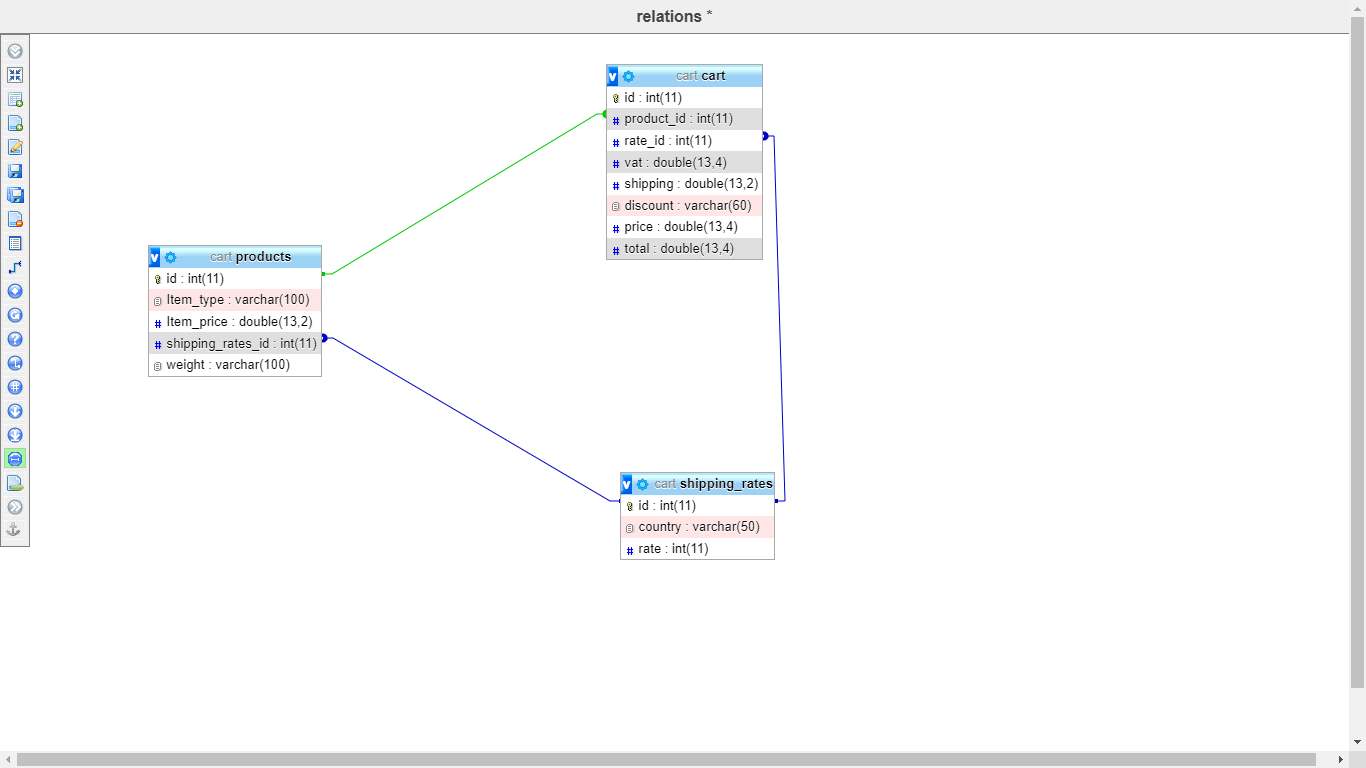This screenshot has height=768, width=1366.
Task: Open the Help question mark icon
Action: pyautogui.click(x=15, y=339)
